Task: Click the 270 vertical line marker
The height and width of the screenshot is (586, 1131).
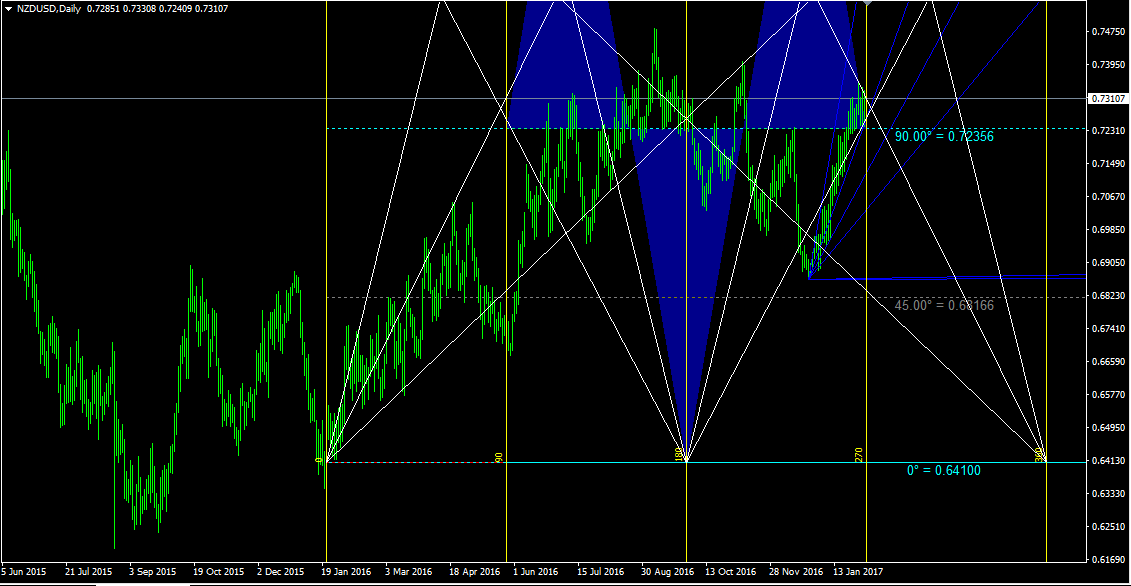Action: click(859, 455)
